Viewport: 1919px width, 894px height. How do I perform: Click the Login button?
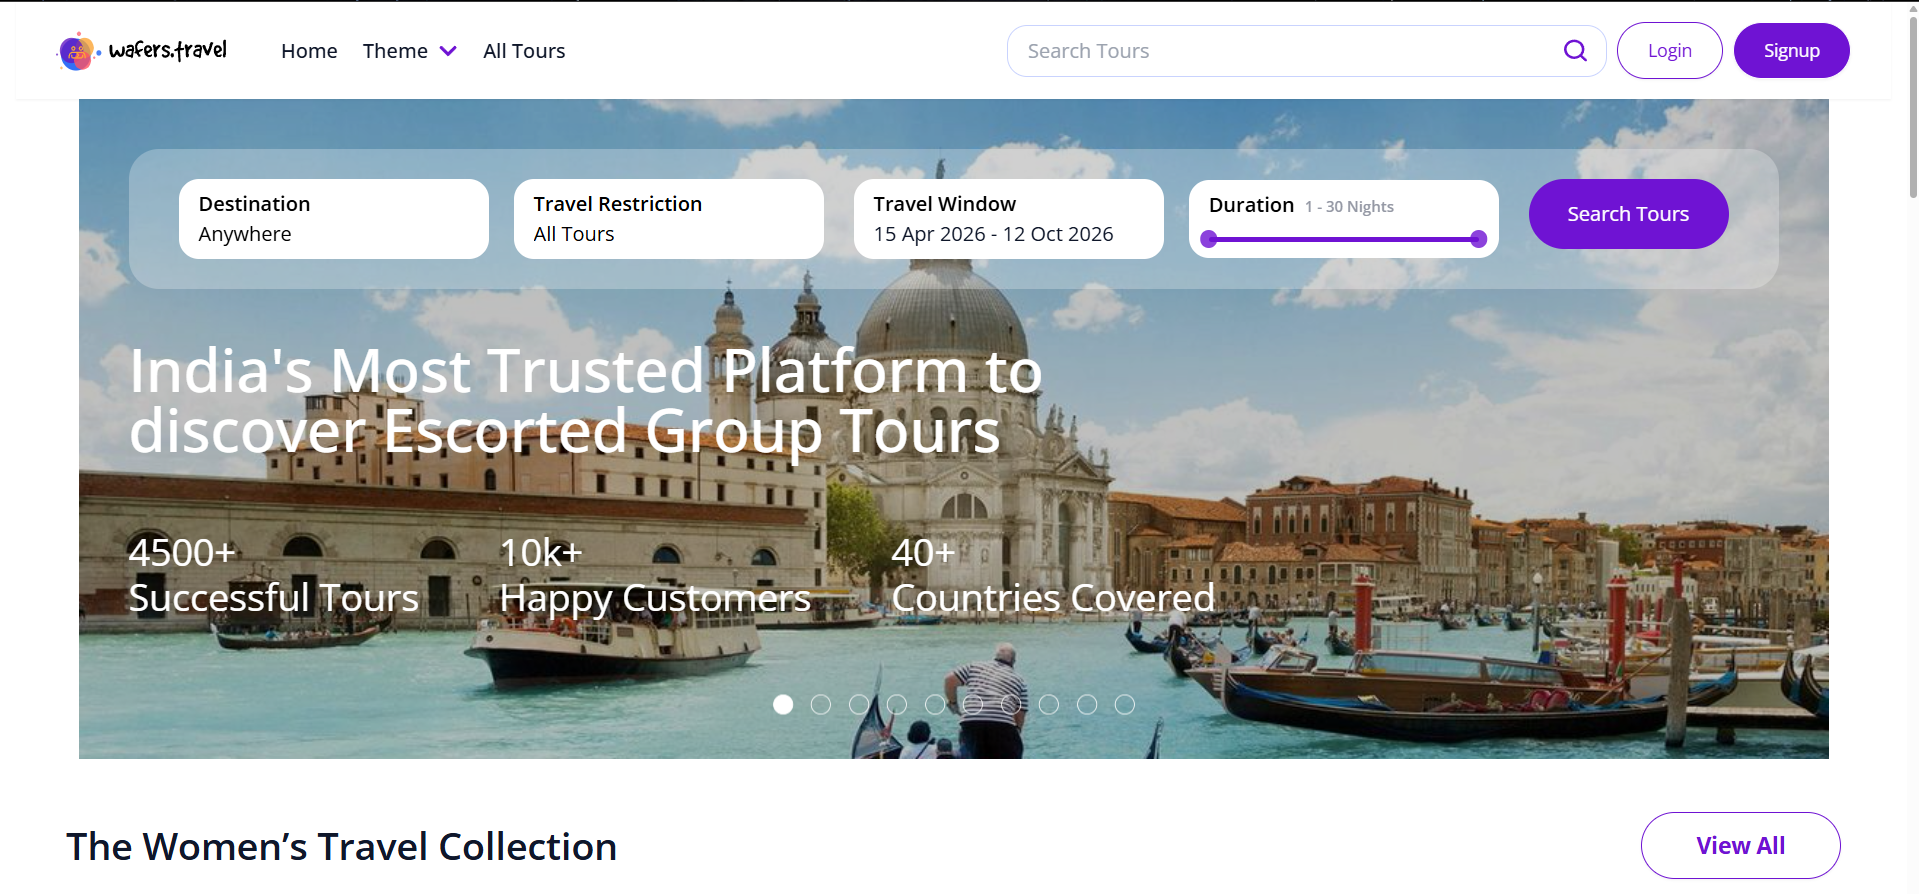[1669, 51]
